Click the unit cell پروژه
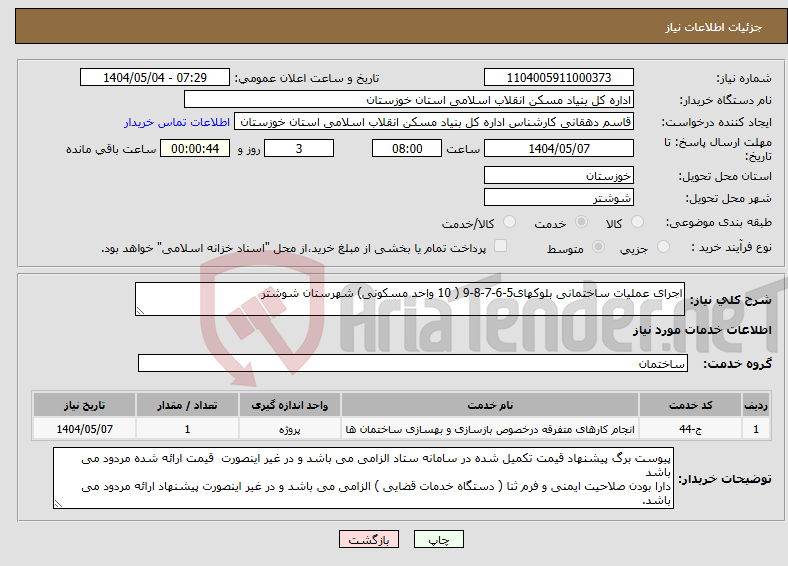Screen dimensions: 788x566 pyautogui.click(x=289, y=429)
